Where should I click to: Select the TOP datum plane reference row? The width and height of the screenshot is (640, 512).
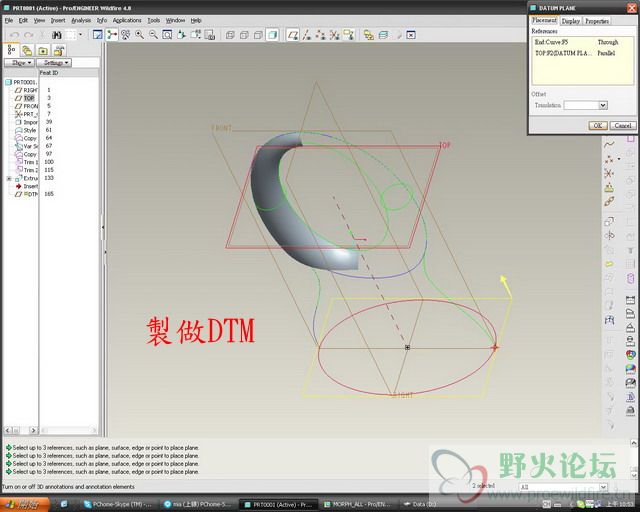582,53
